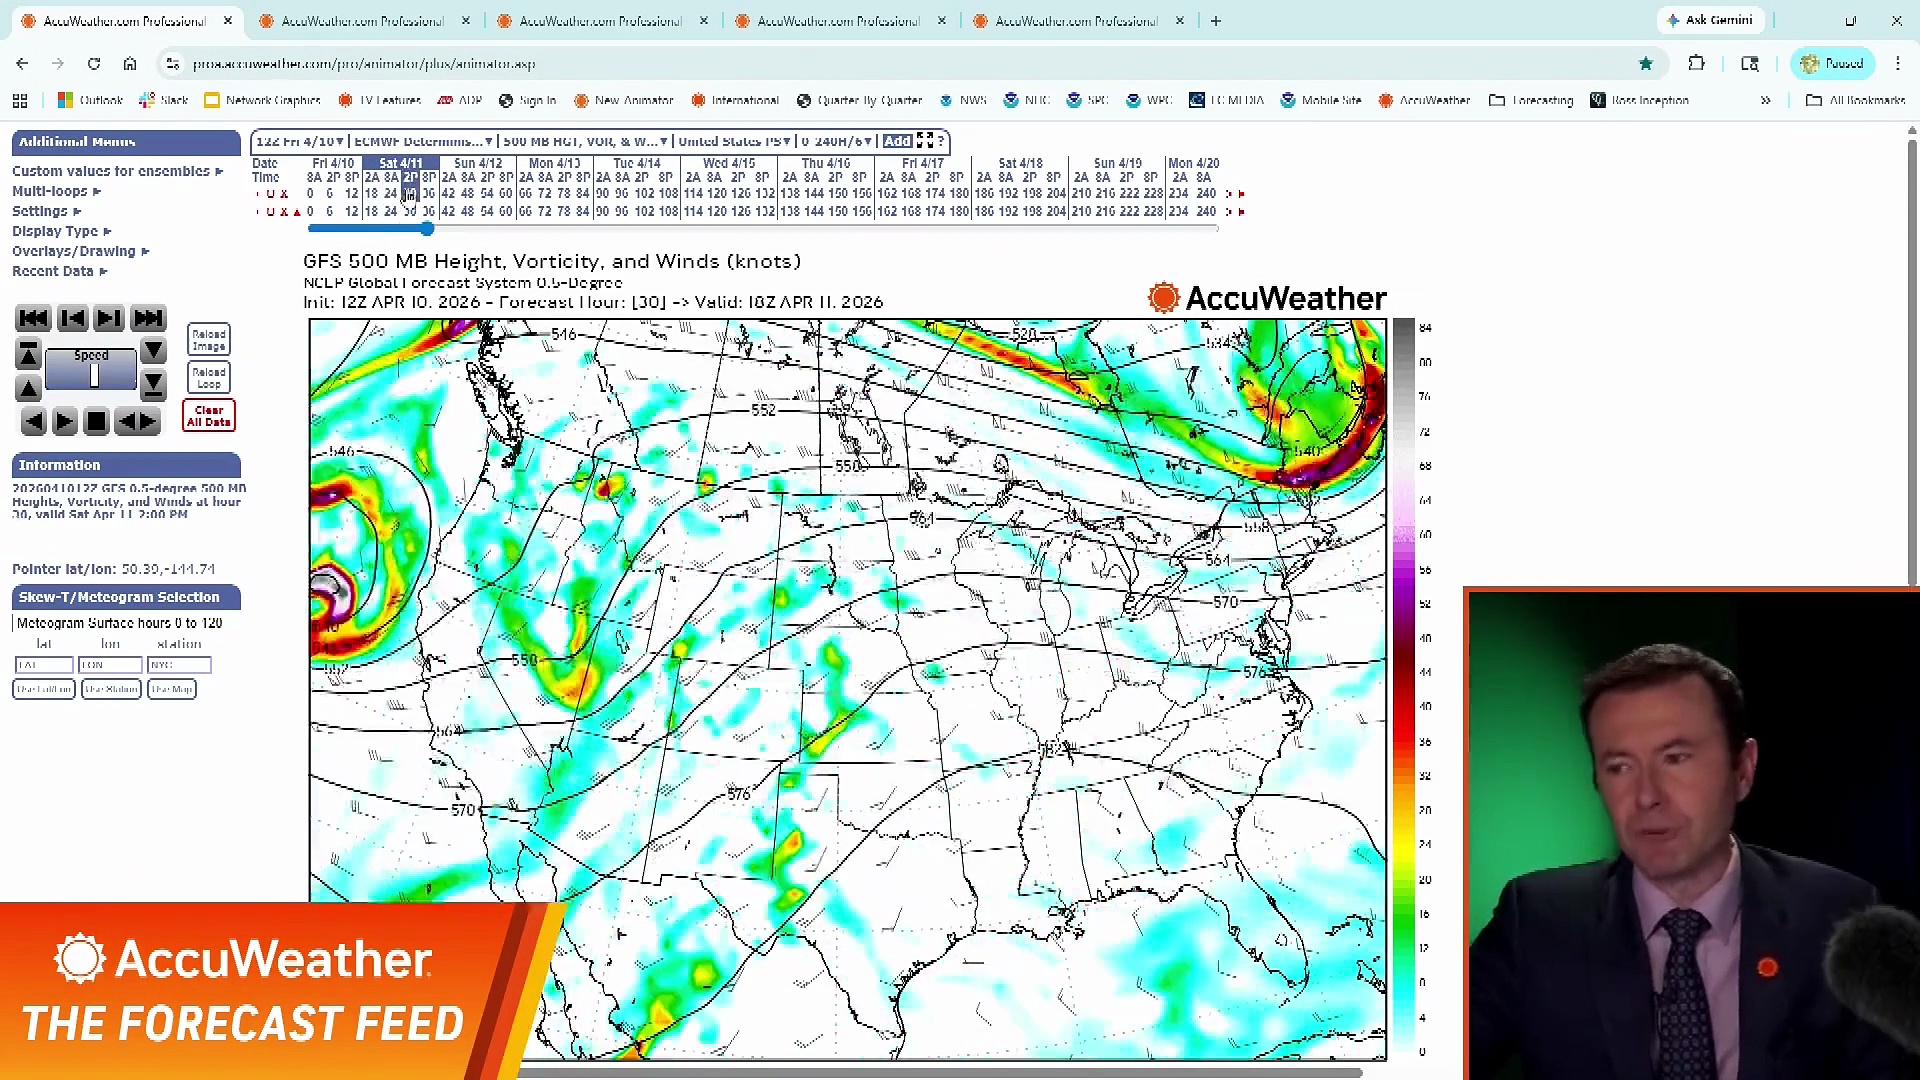Expand the Multi-loops menu

pyautogui.click(x=57, y=191)
